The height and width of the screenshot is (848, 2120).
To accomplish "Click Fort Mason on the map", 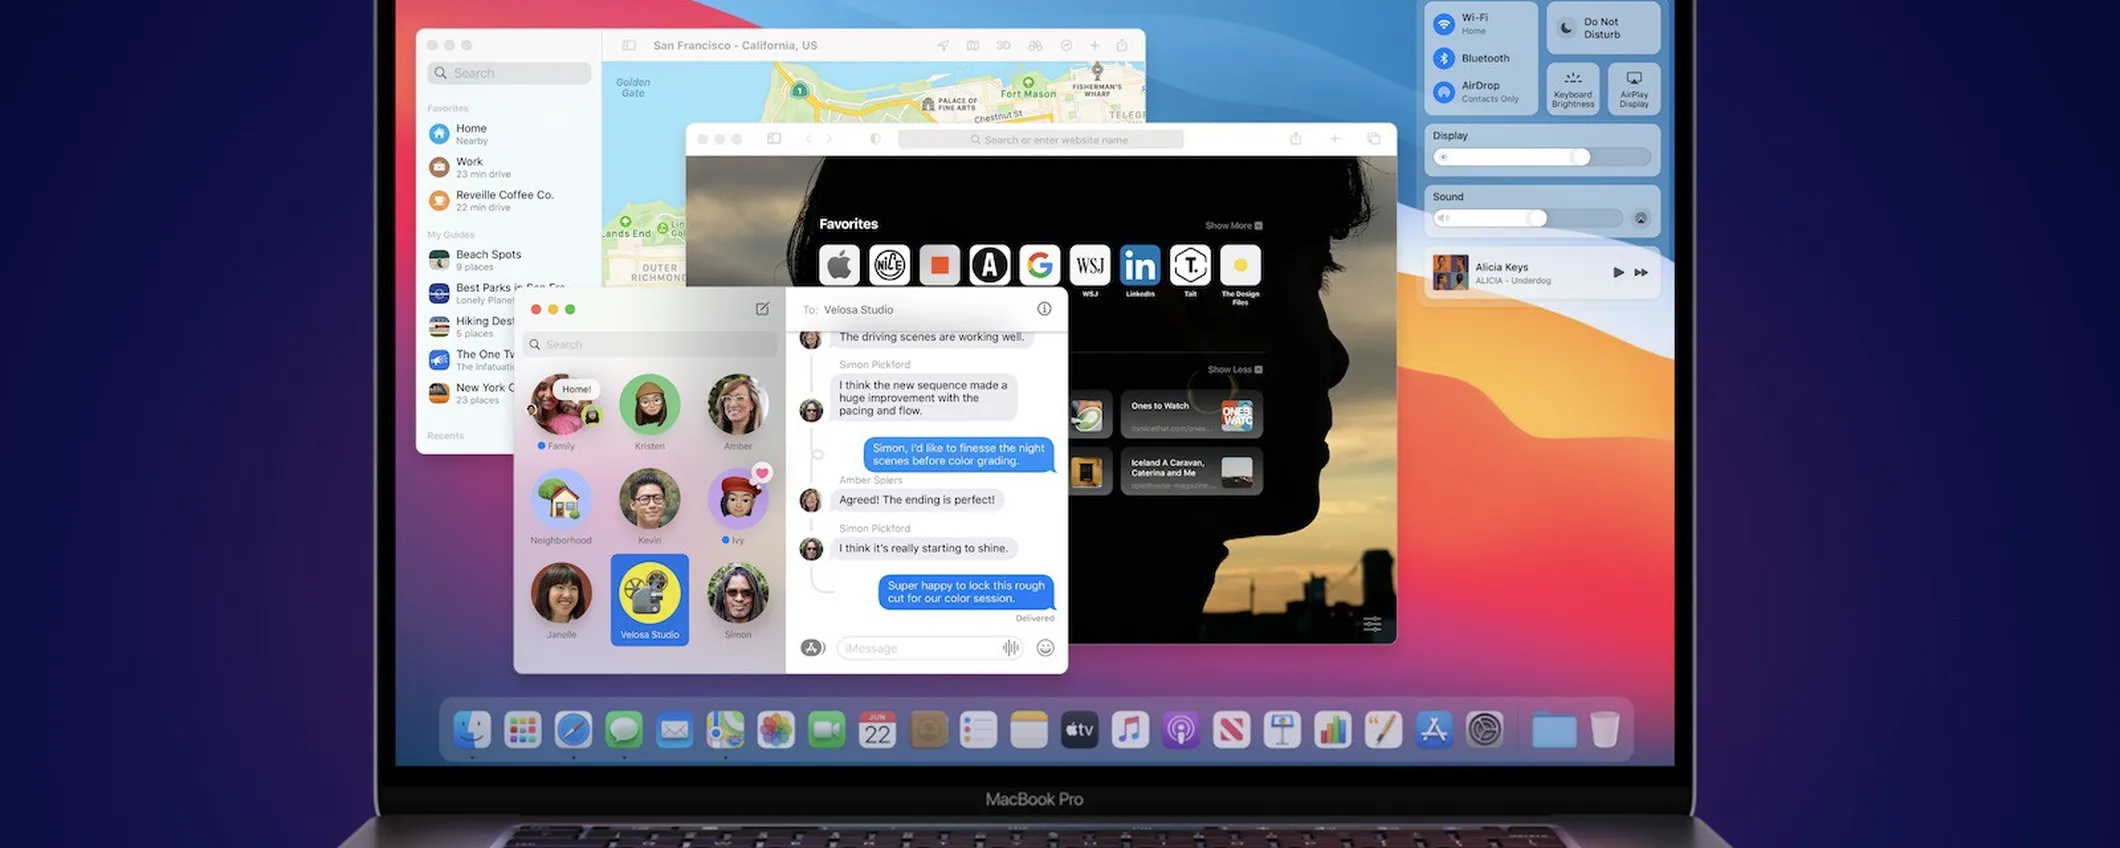I will pyautogui.click(x=1028, y=88).
